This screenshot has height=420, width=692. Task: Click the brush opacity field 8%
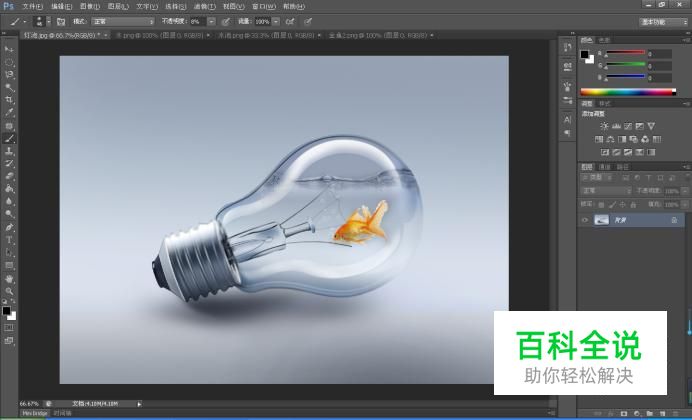tap(198, 21)
